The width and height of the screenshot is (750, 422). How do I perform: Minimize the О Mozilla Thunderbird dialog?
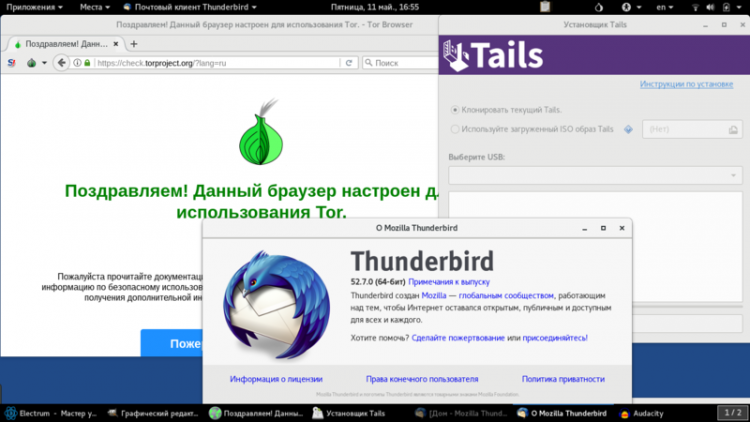[x=585, y=228]
